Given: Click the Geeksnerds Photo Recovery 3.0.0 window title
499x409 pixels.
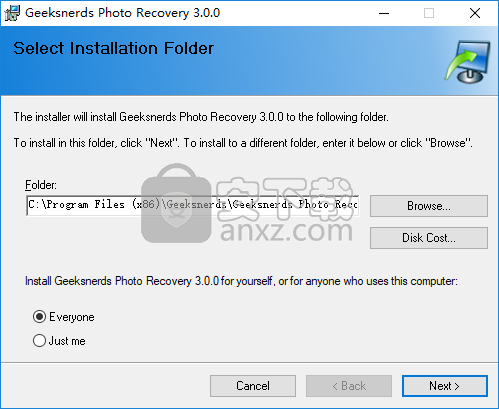Looking at the screenshot, I should click(122, 13).
